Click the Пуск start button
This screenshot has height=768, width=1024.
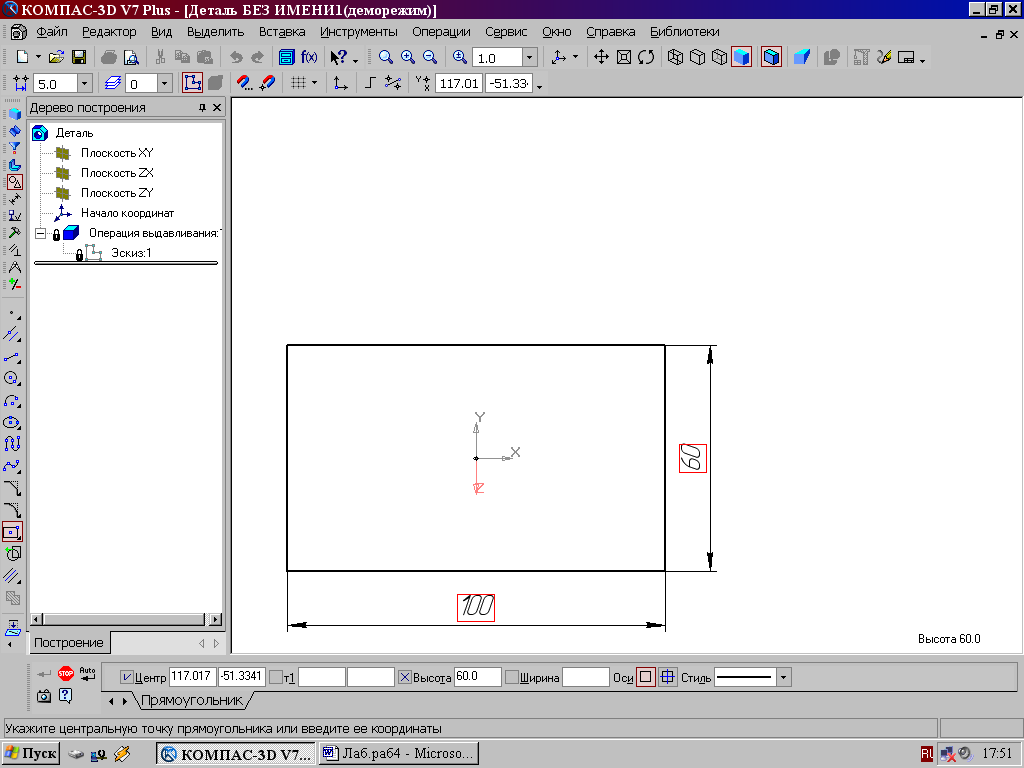pos(30,753)
